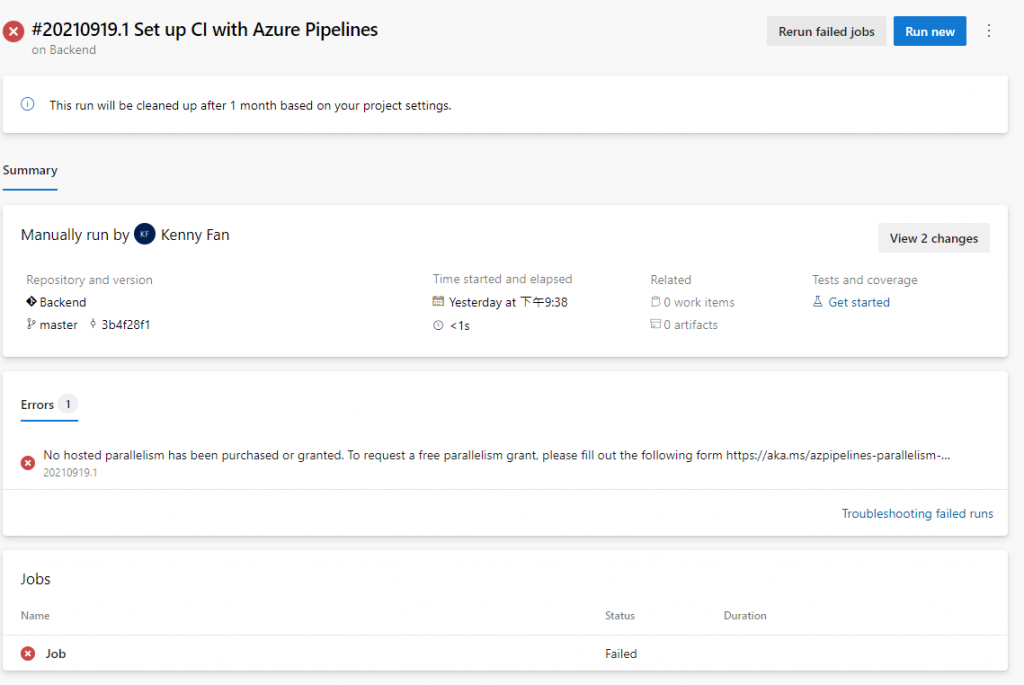Screen dimensions: 1024x685
Task: Click the red error icon beside parallelism message
Action: coord(28,462)
